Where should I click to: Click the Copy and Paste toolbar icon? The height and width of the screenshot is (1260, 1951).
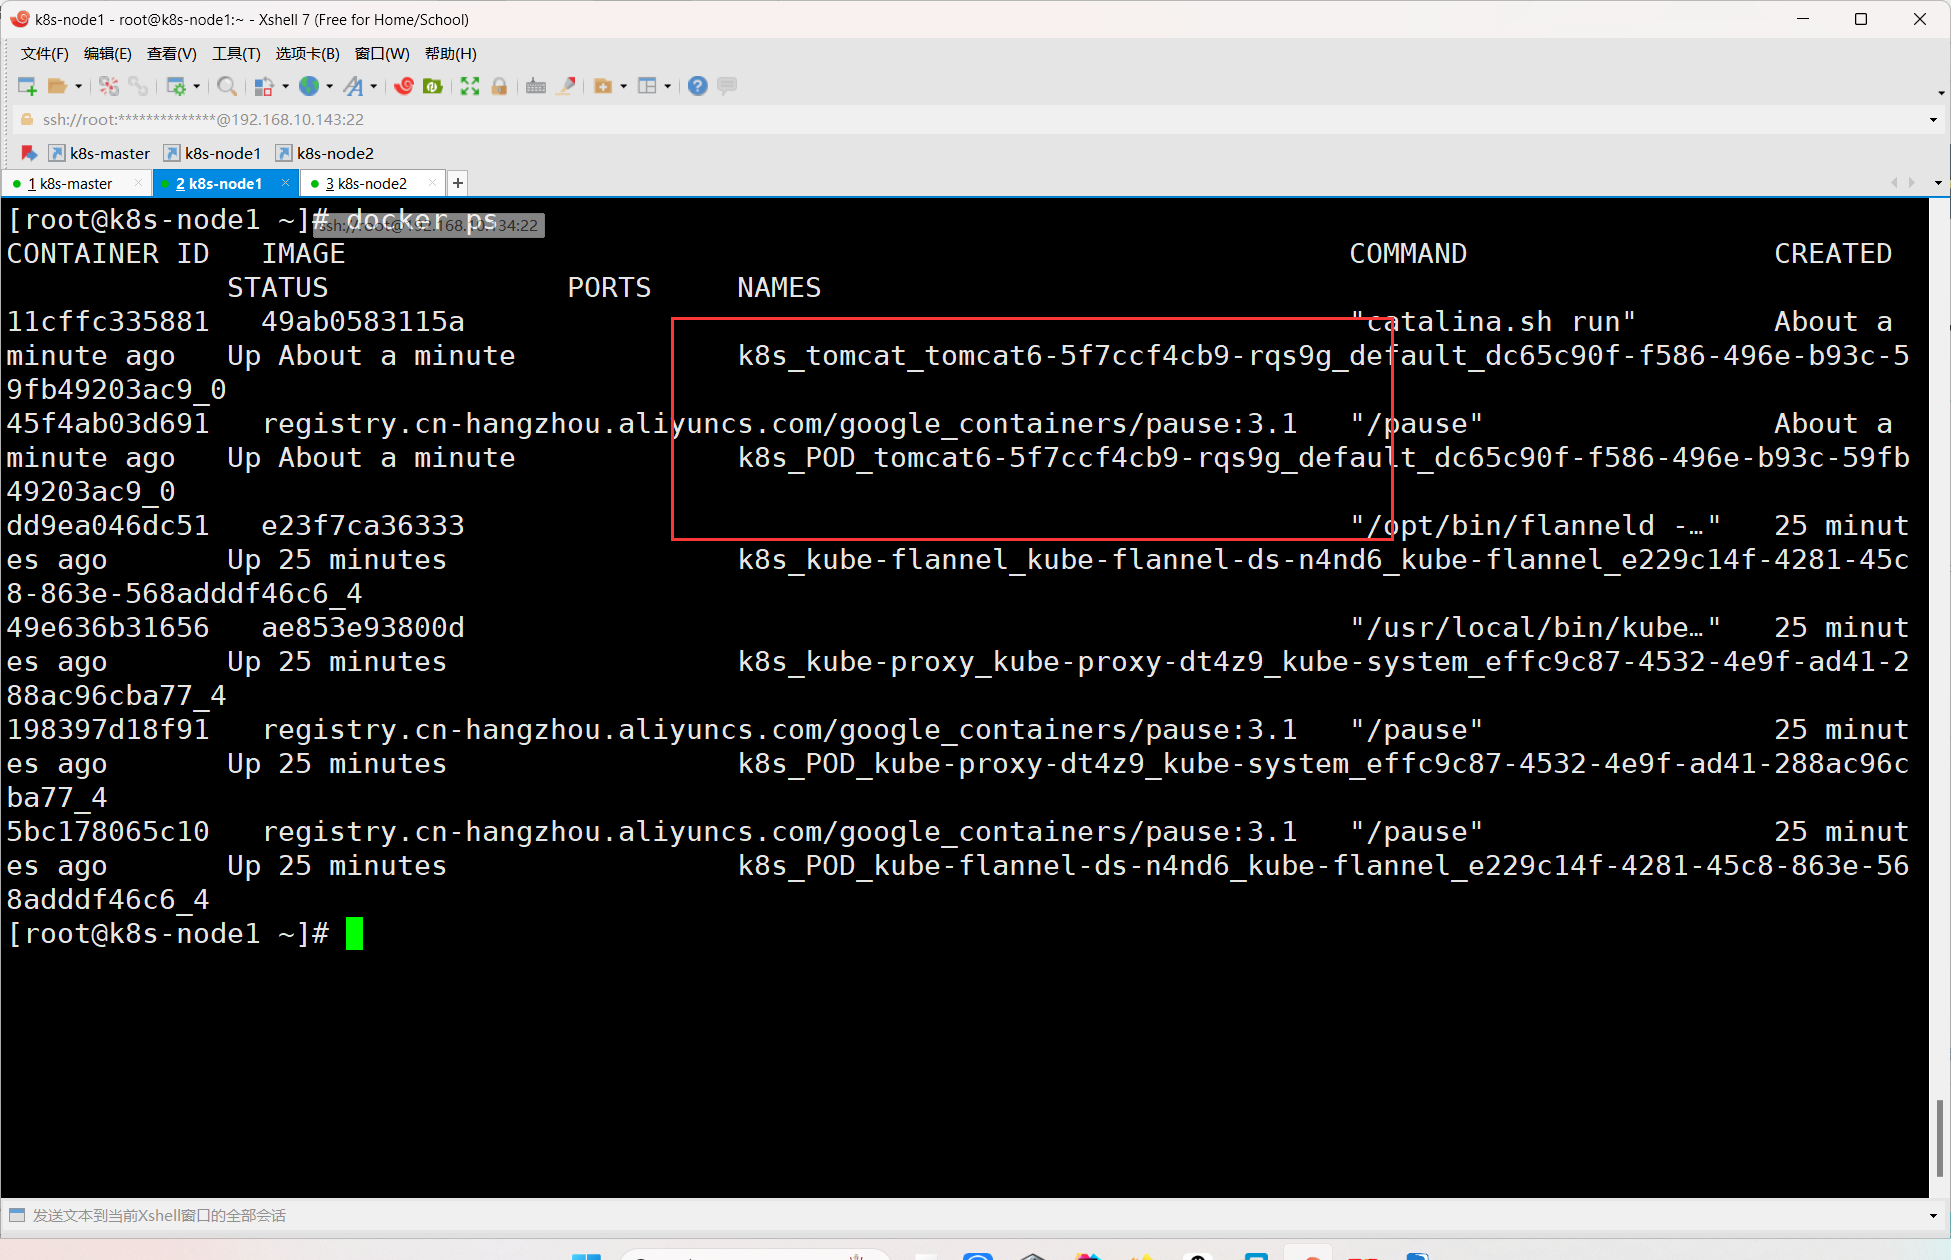pos(264,86)
